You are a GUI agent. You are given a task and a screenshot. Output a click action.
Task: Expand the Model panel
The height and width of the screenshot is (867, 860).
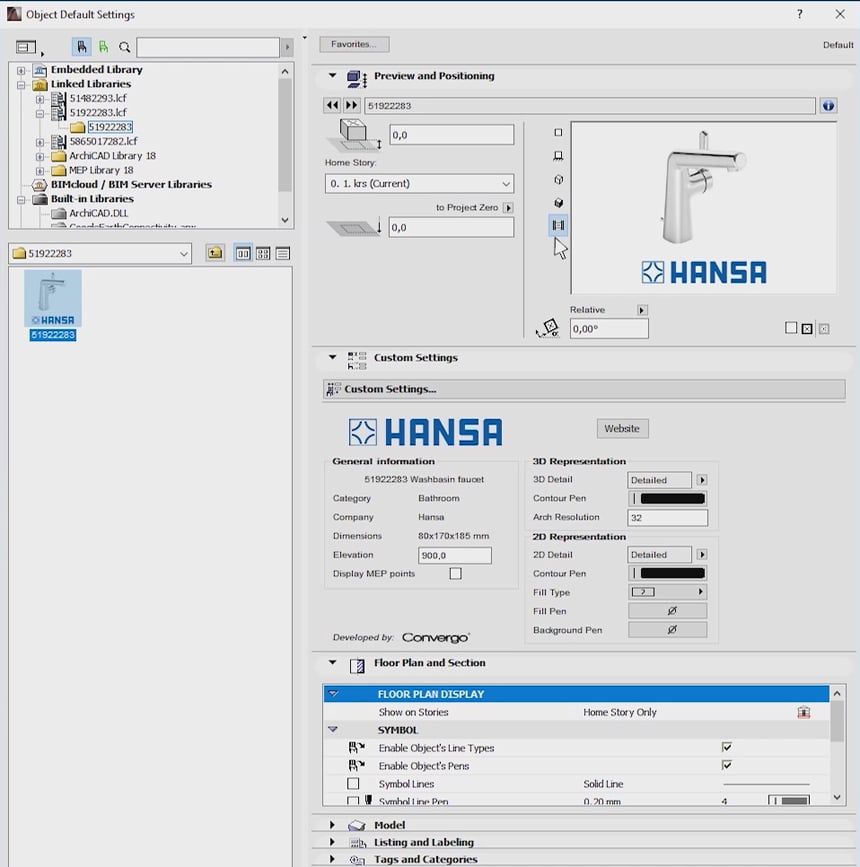(x=332, y=825)
